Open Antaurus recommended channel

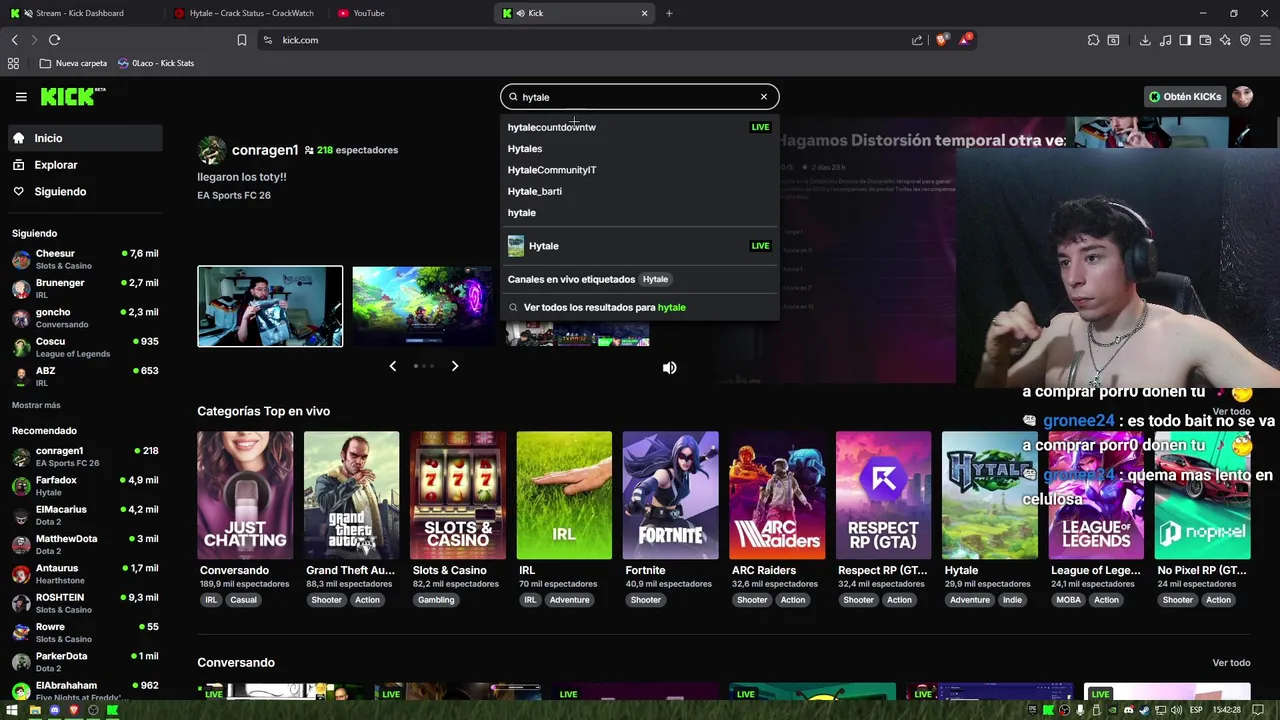point(85,574)
